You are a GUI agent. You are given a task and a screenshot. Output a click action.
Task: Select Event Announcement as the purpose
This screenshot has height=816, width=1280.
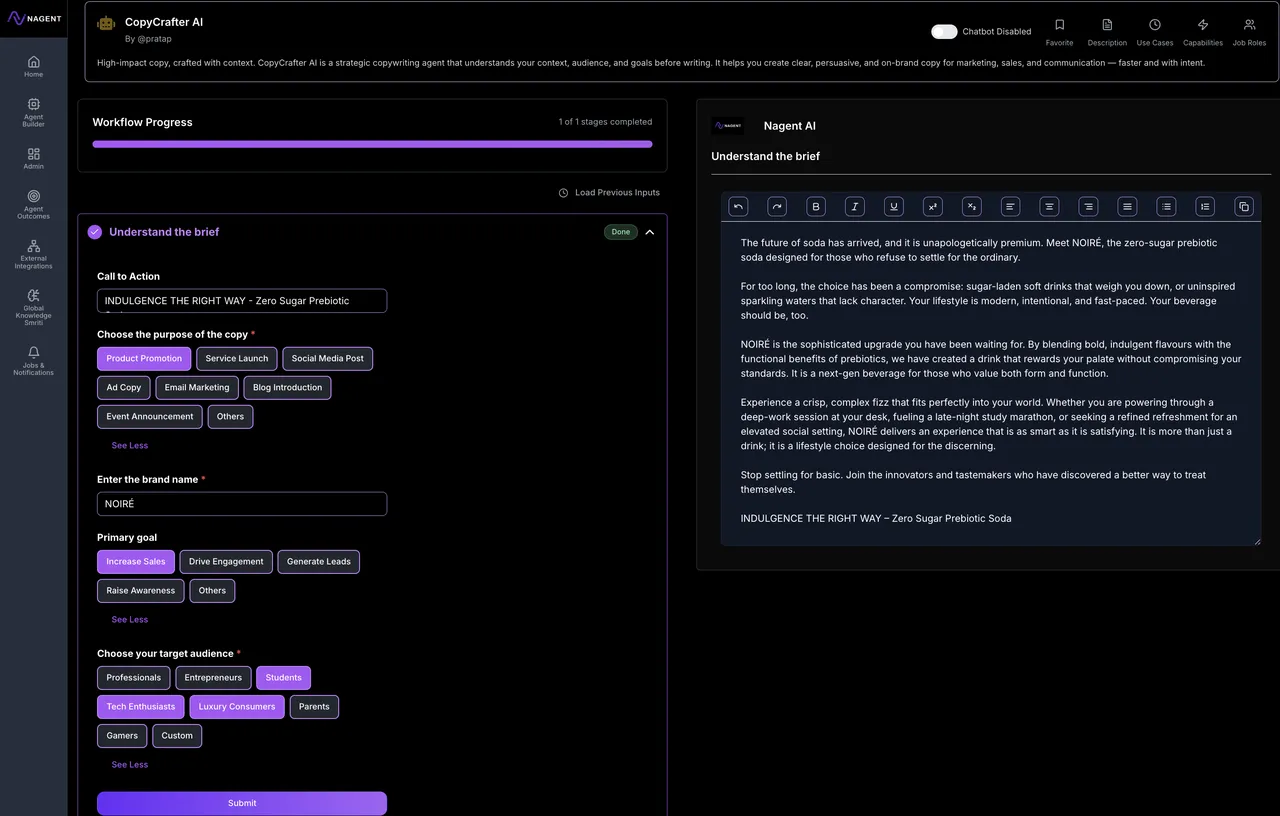tap(150, 417)
